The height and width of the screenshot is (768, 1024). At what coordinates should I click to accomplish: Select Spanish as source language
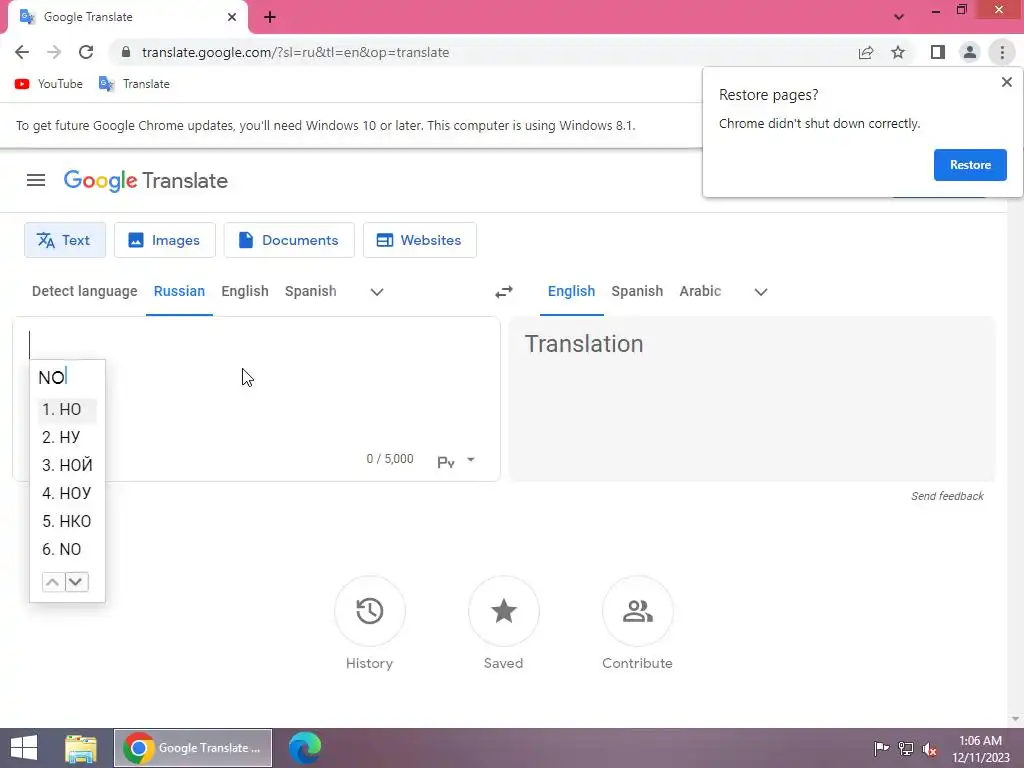pos(311,291)
